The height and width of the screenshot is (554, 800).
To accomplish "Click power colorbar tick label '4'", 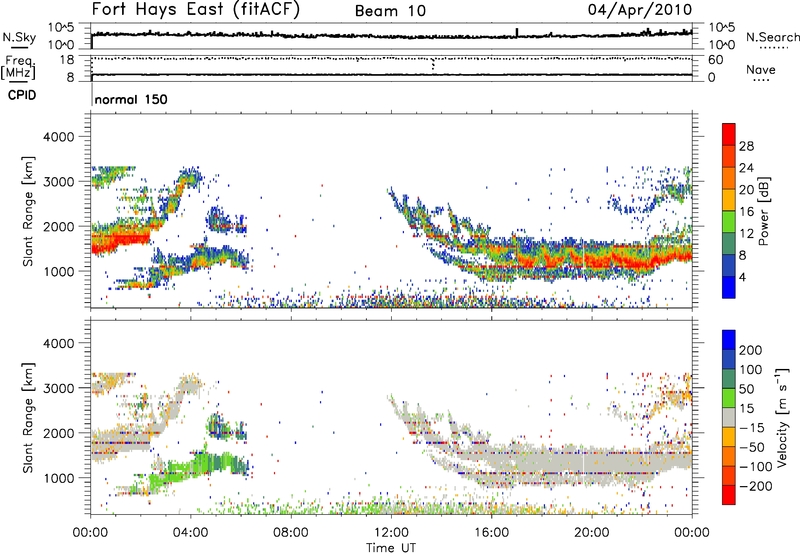I will click(742, 277).
